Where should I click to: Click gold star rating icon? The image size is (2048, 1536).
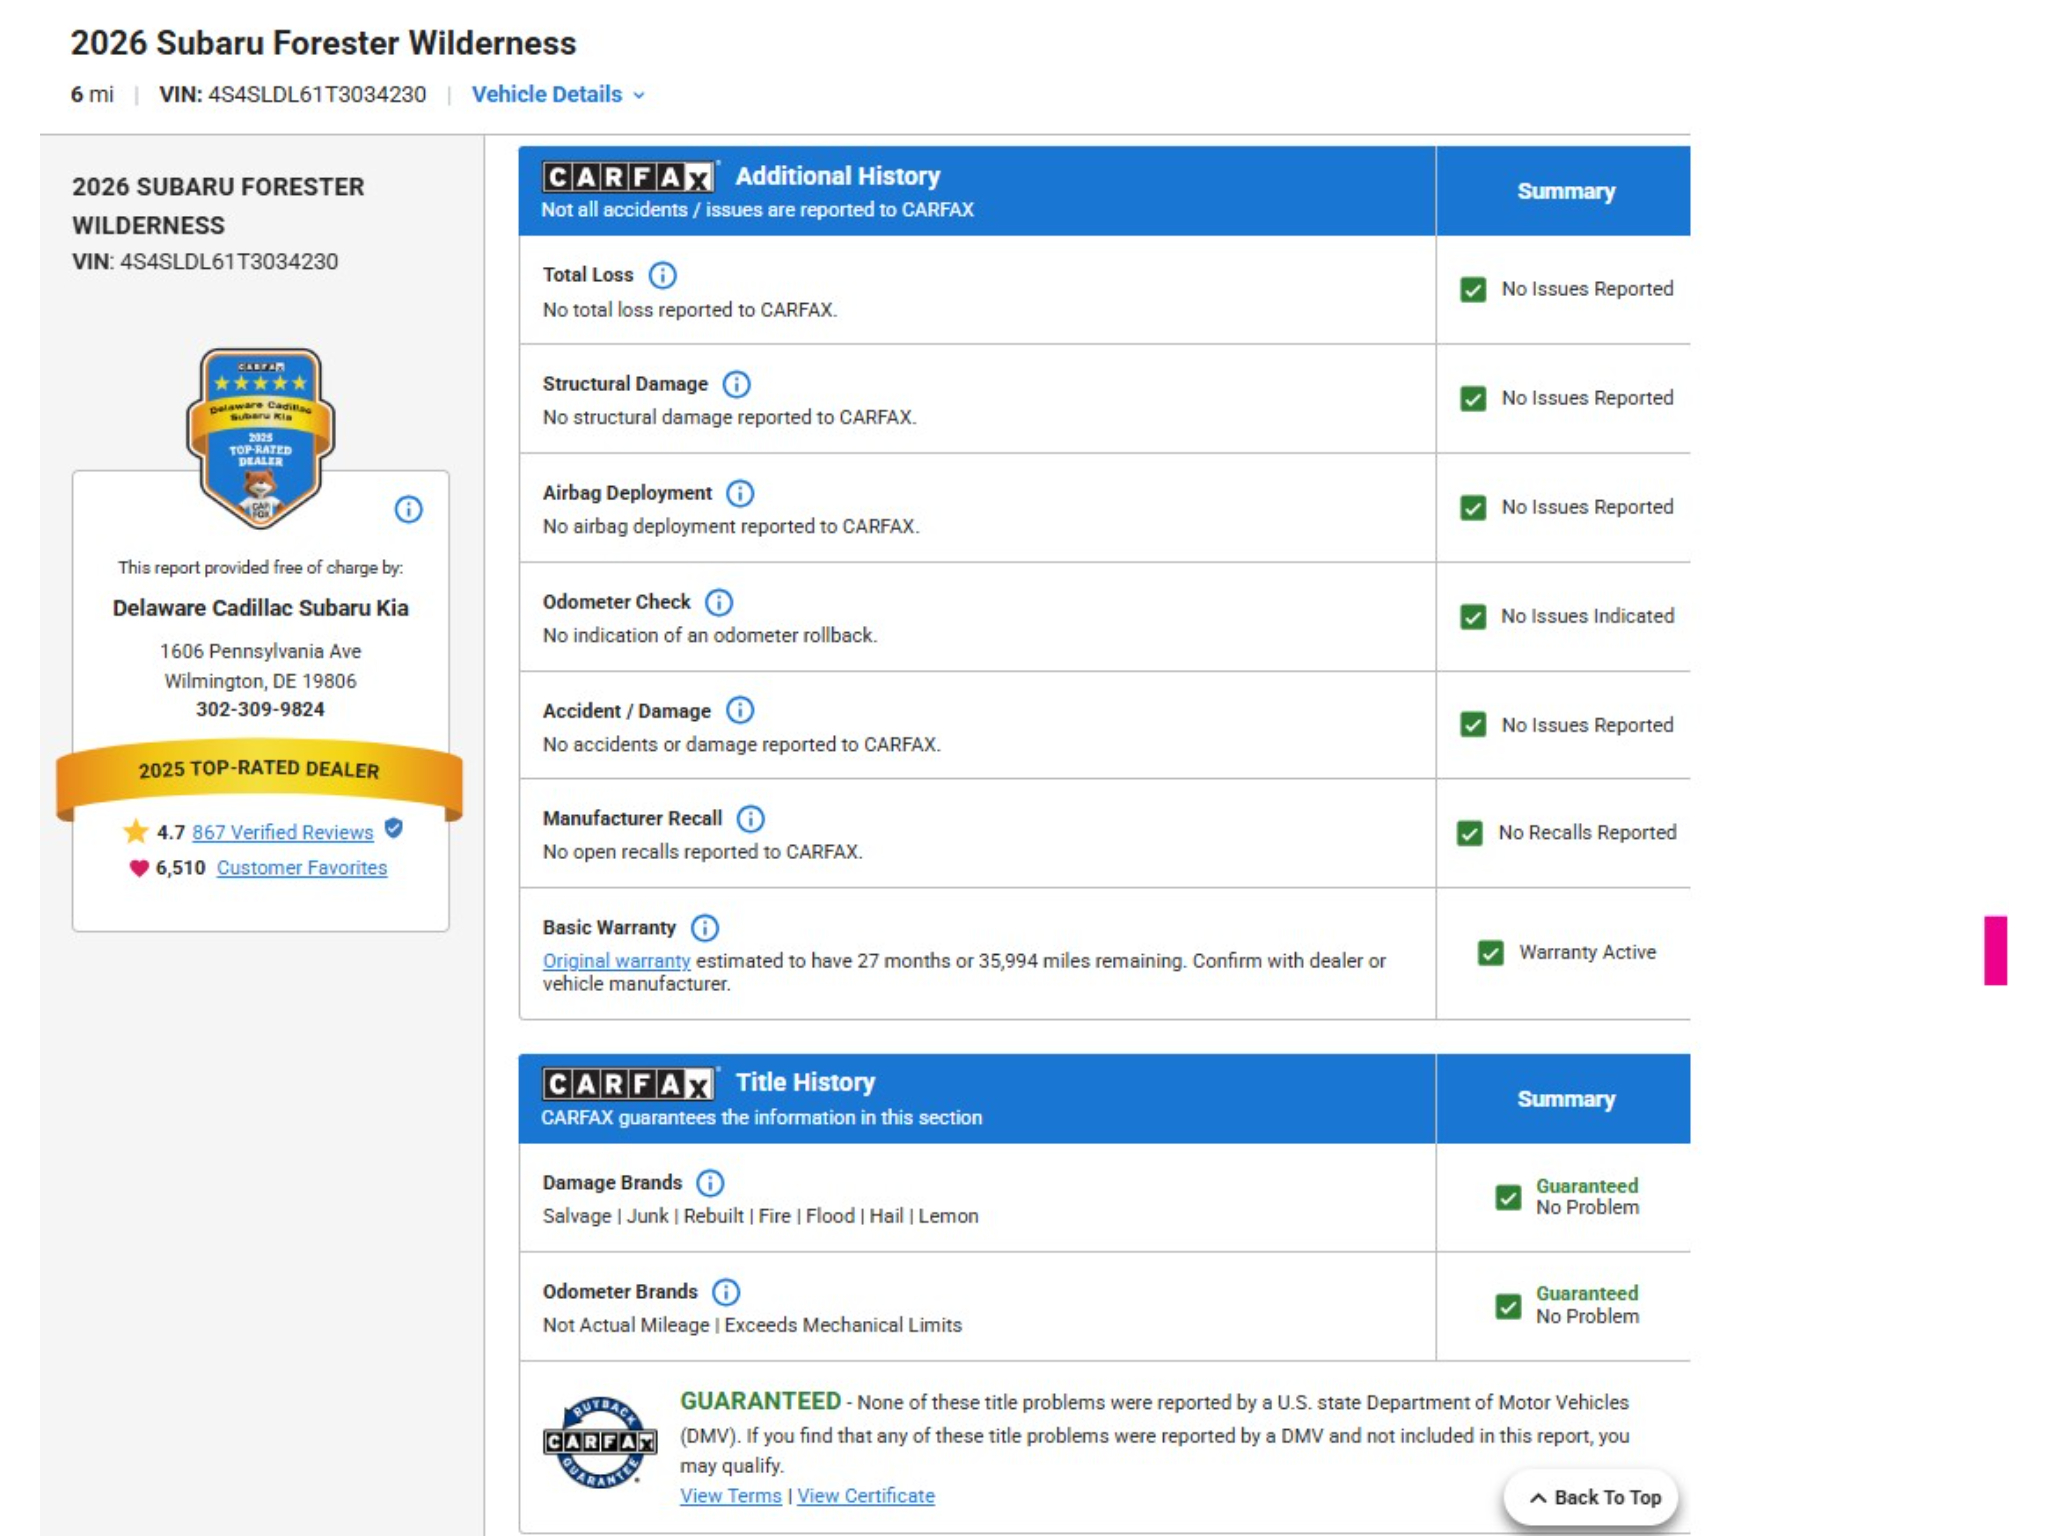pos(136,831)
